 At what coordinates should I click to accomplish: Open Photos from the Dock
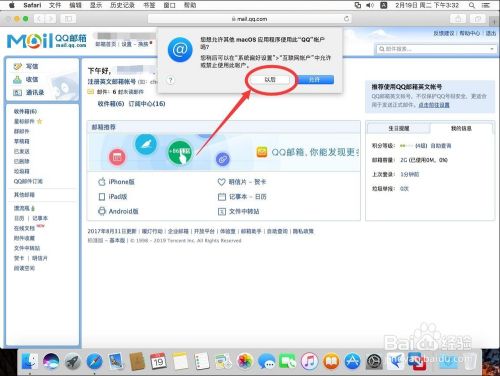click(245, 361)
